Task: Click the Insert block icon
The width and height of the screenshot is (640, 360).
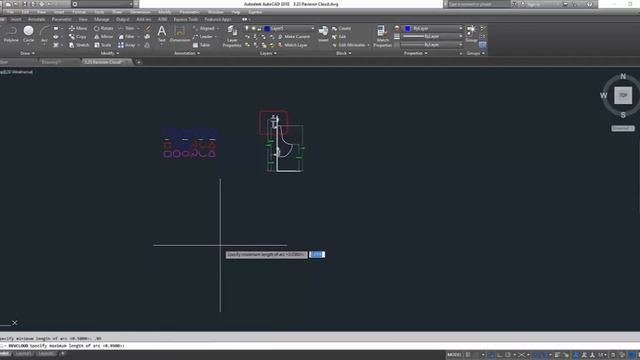Action: 323,34
